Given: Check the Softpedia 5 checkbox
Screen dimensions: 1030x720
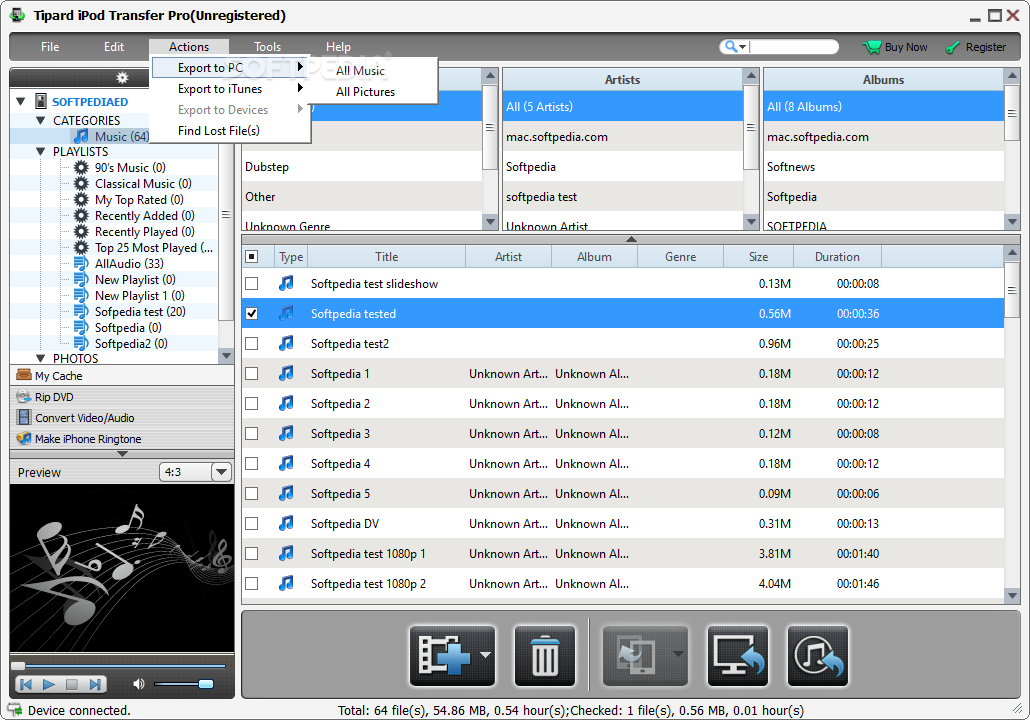Looking at the screenshot, I should coord(252,493).
